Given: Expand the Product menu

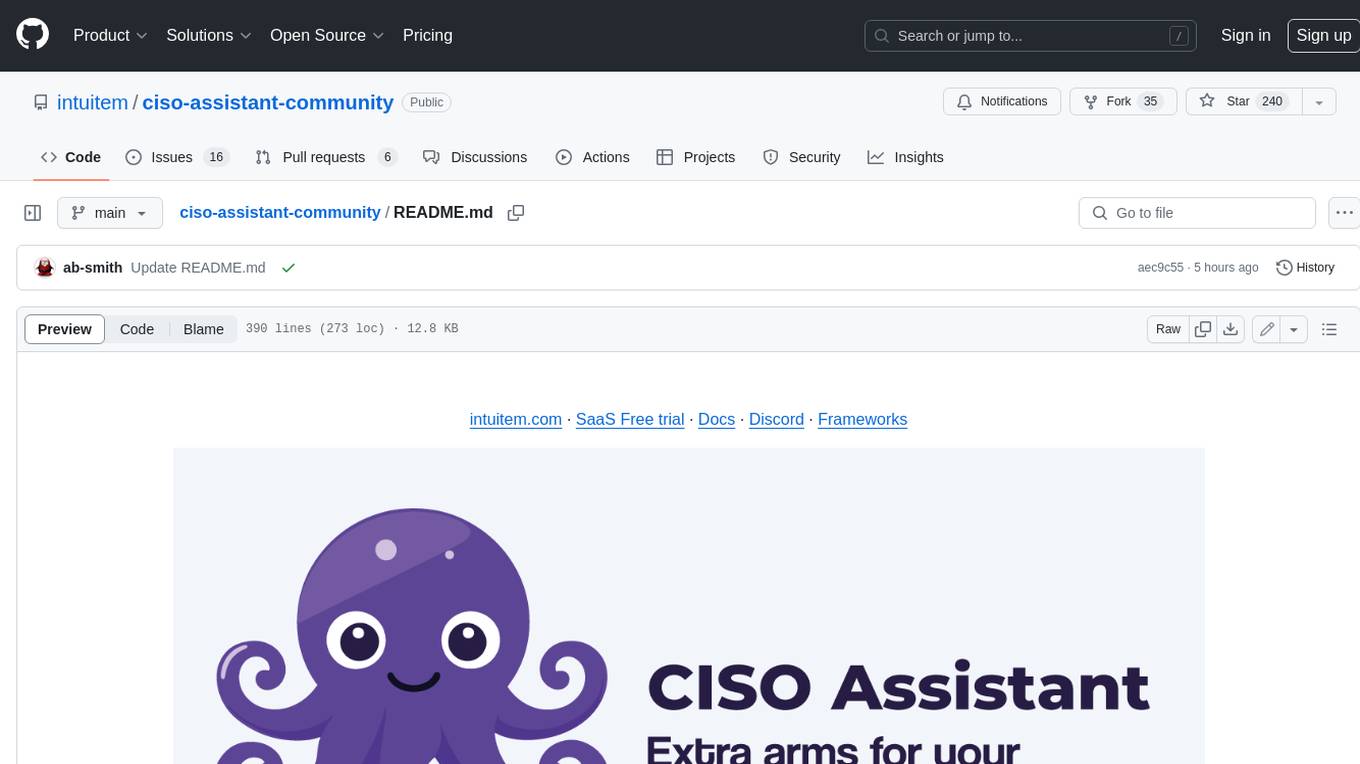Looking at the screenshot, I should (110, 35).
